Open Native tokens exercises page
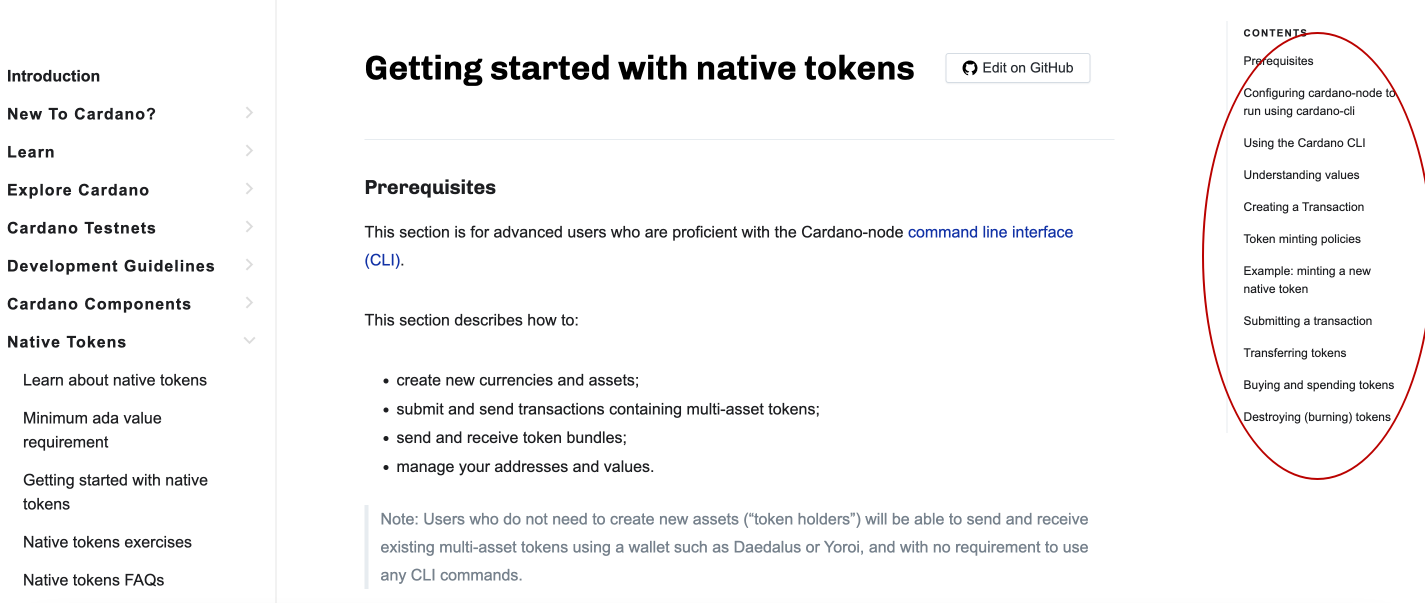1425x603 pixels. click(x=107, y=542)
